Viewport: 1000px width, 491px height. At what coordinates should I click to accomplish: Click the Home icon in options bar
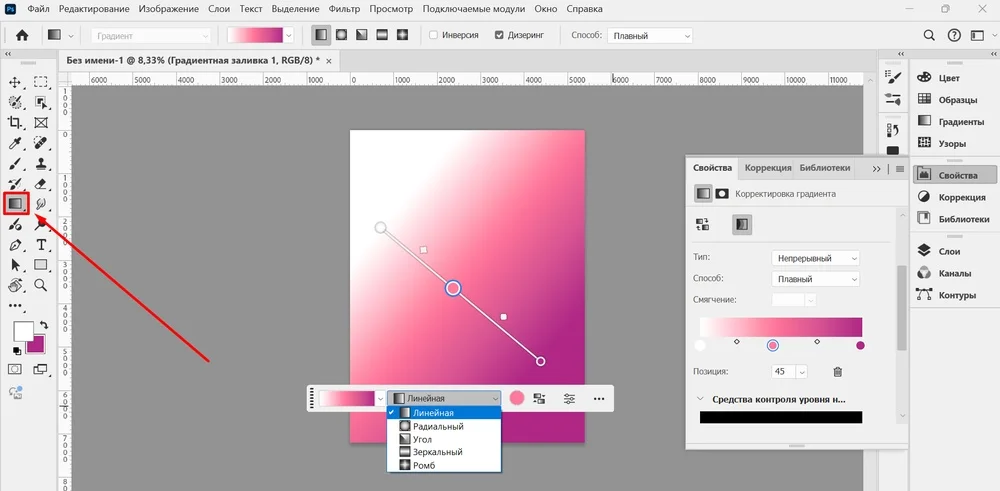point(21,35)
